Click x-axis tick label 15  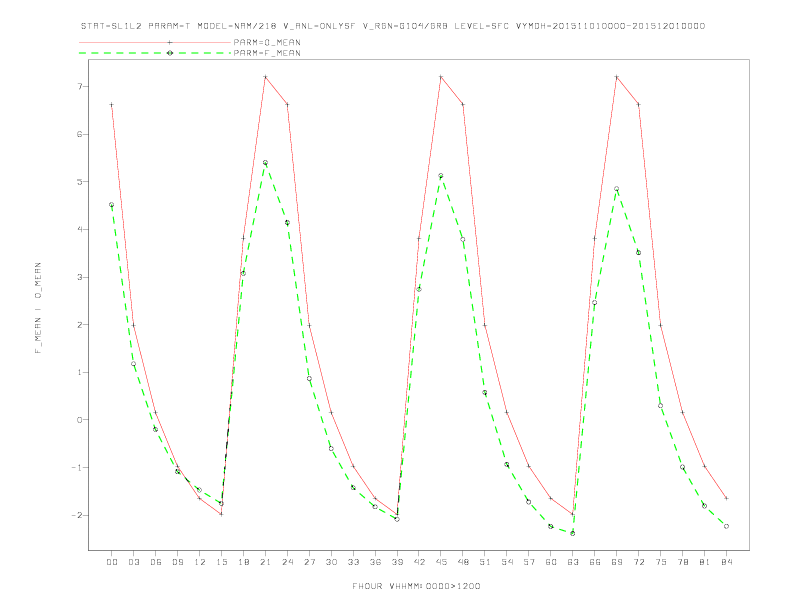pos(221,562)
